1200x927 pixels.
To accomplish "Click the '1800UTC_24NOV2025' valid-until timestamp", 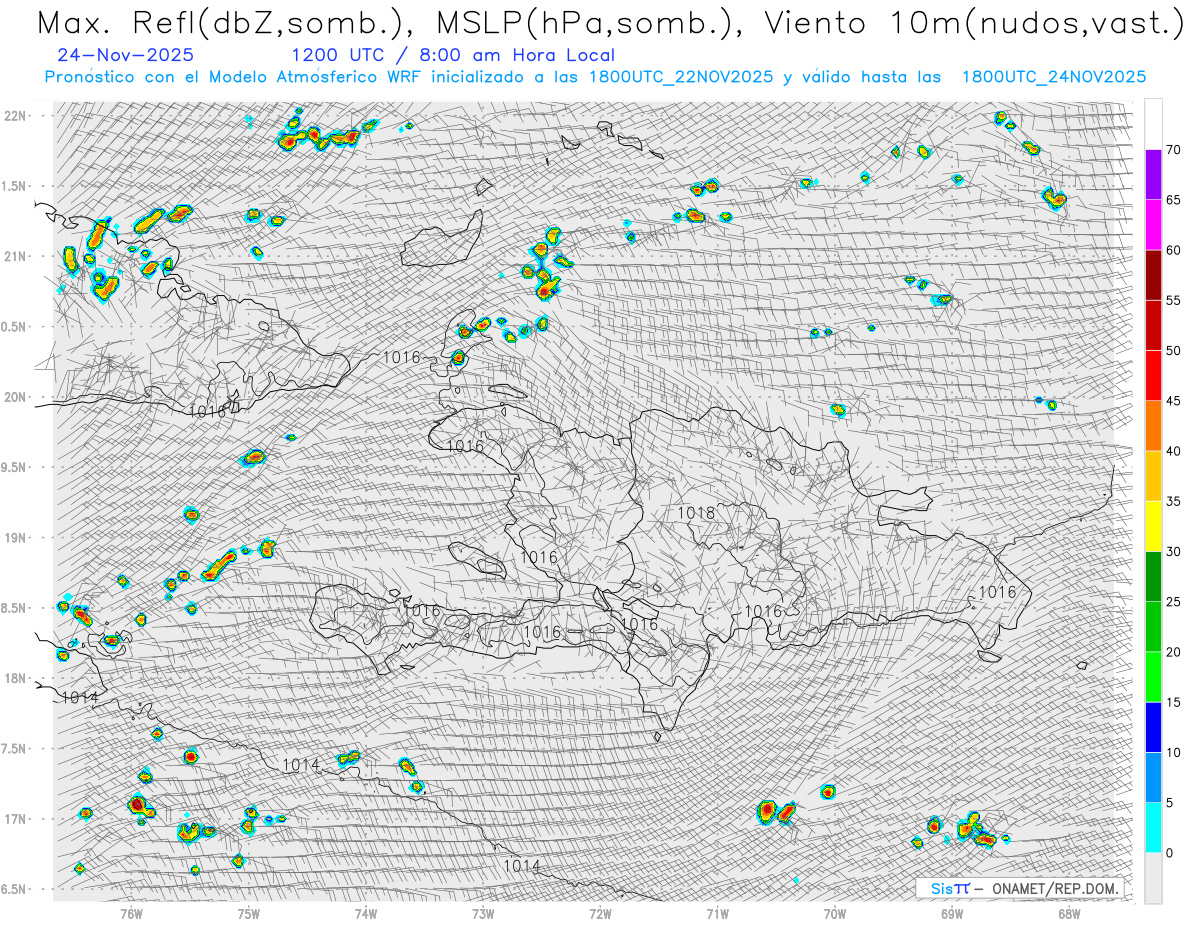I will pyautogui.click(x=1053, y=77).
